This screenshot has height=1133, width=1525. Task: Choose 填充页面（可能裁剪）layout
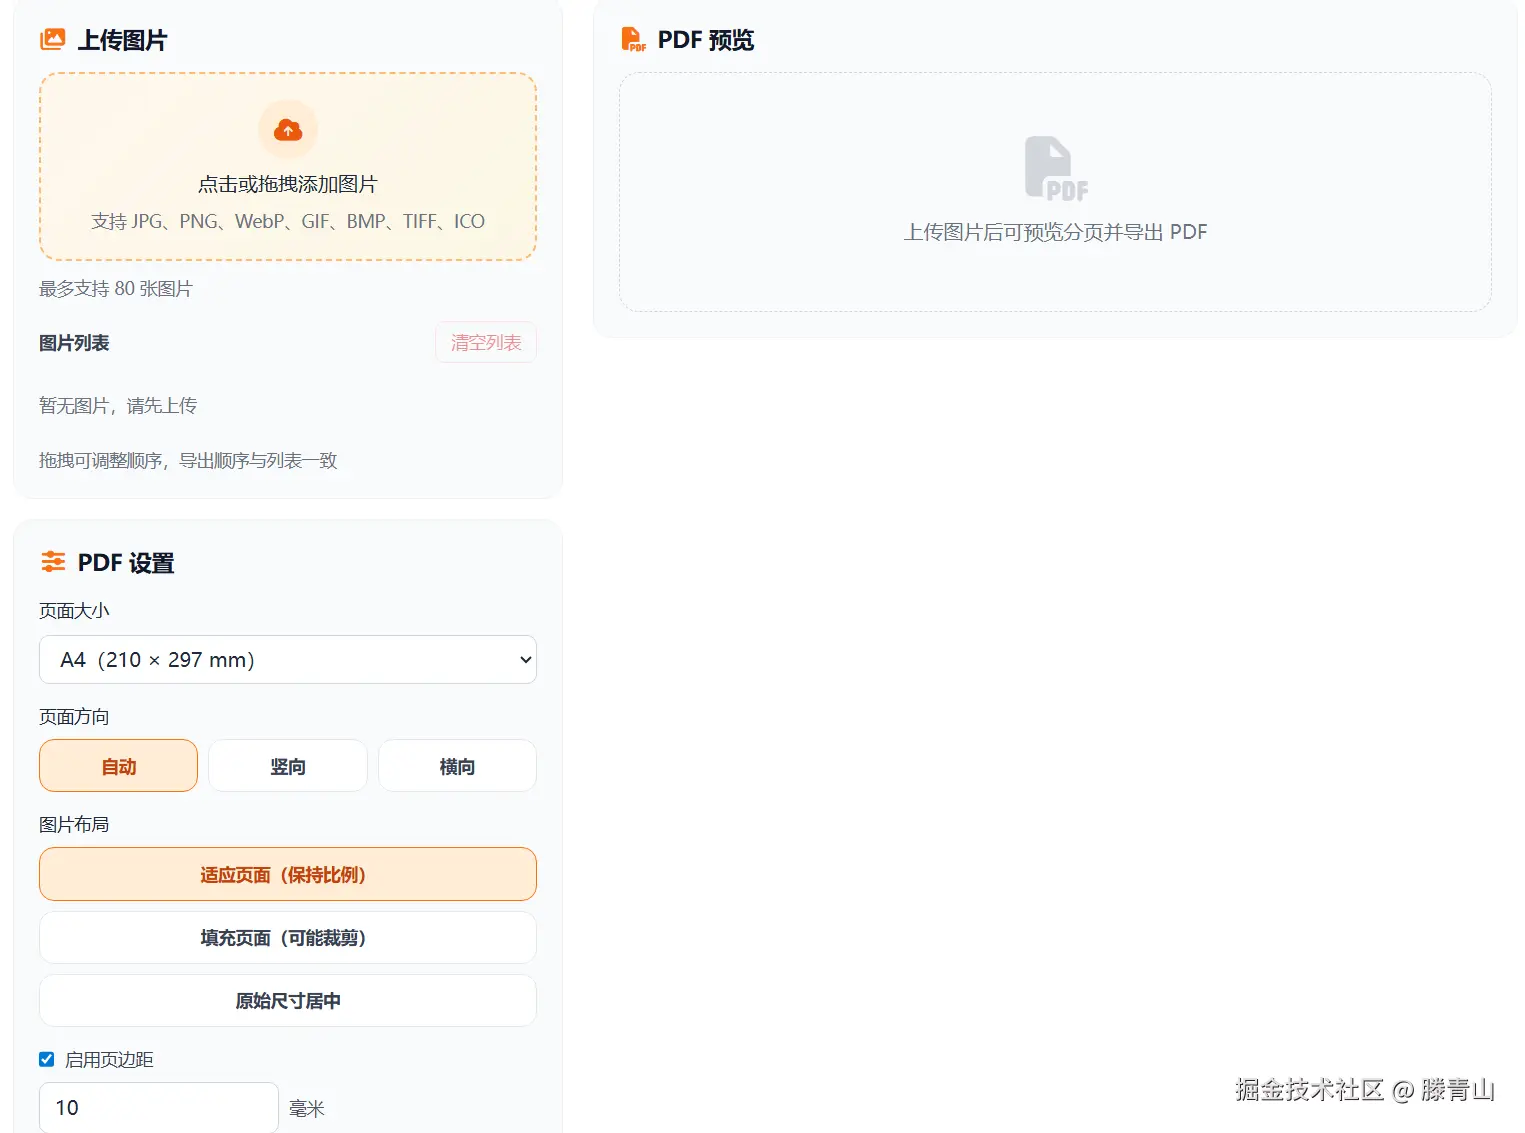coord(287,938)
